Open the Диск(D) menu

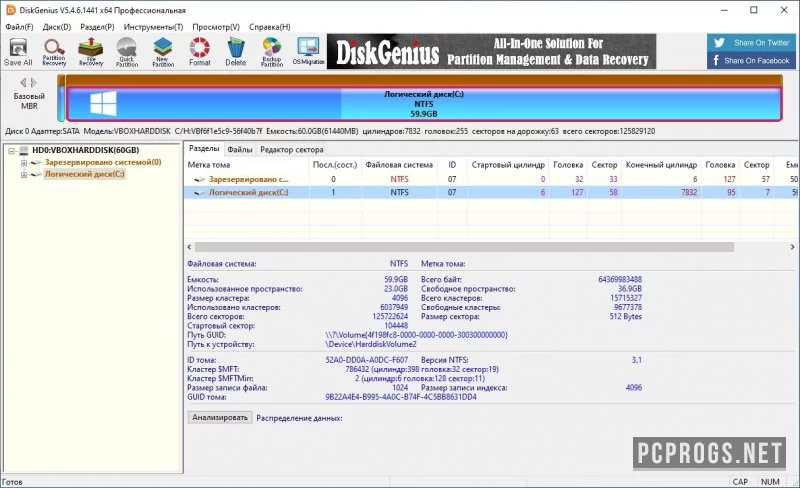(57, 27)
